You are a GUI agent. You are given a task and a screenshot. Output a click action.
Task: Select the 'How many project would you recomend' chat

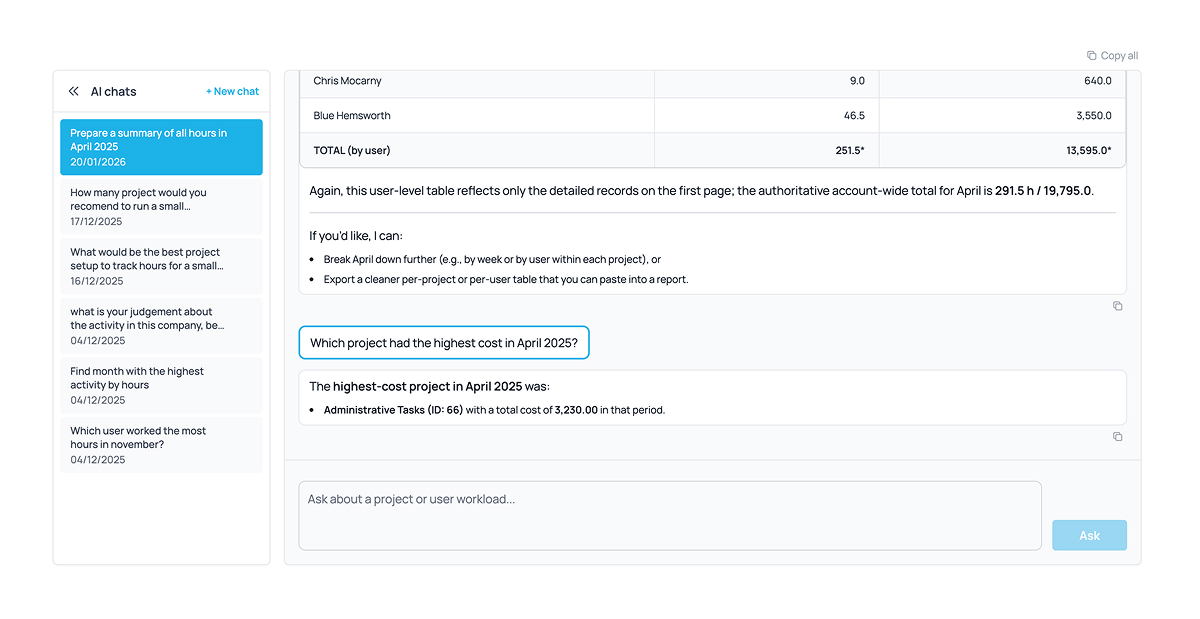pyautogui.click(x=161, y=206)
